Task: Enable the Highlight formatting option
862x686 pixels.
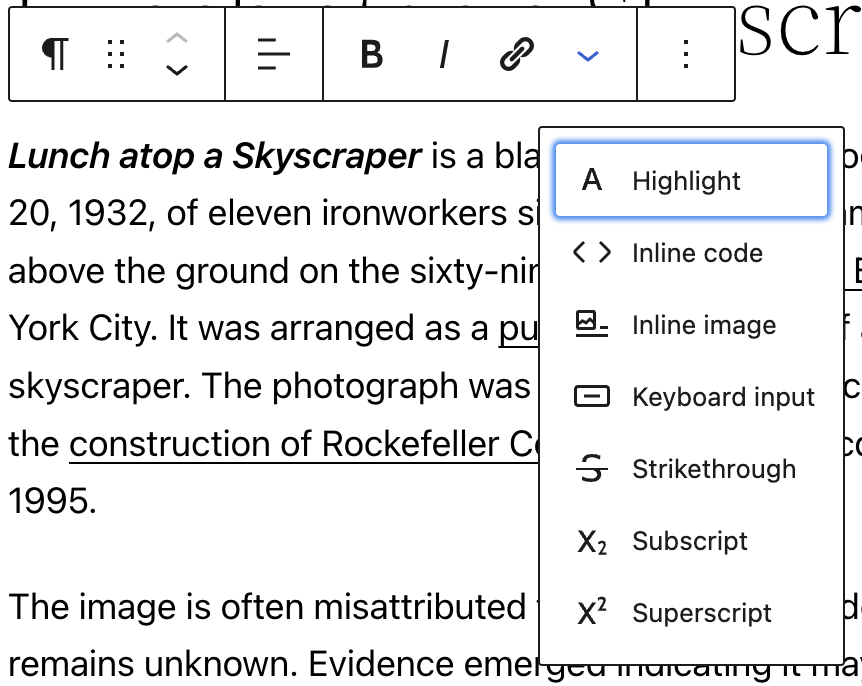Action: [690, 180]
